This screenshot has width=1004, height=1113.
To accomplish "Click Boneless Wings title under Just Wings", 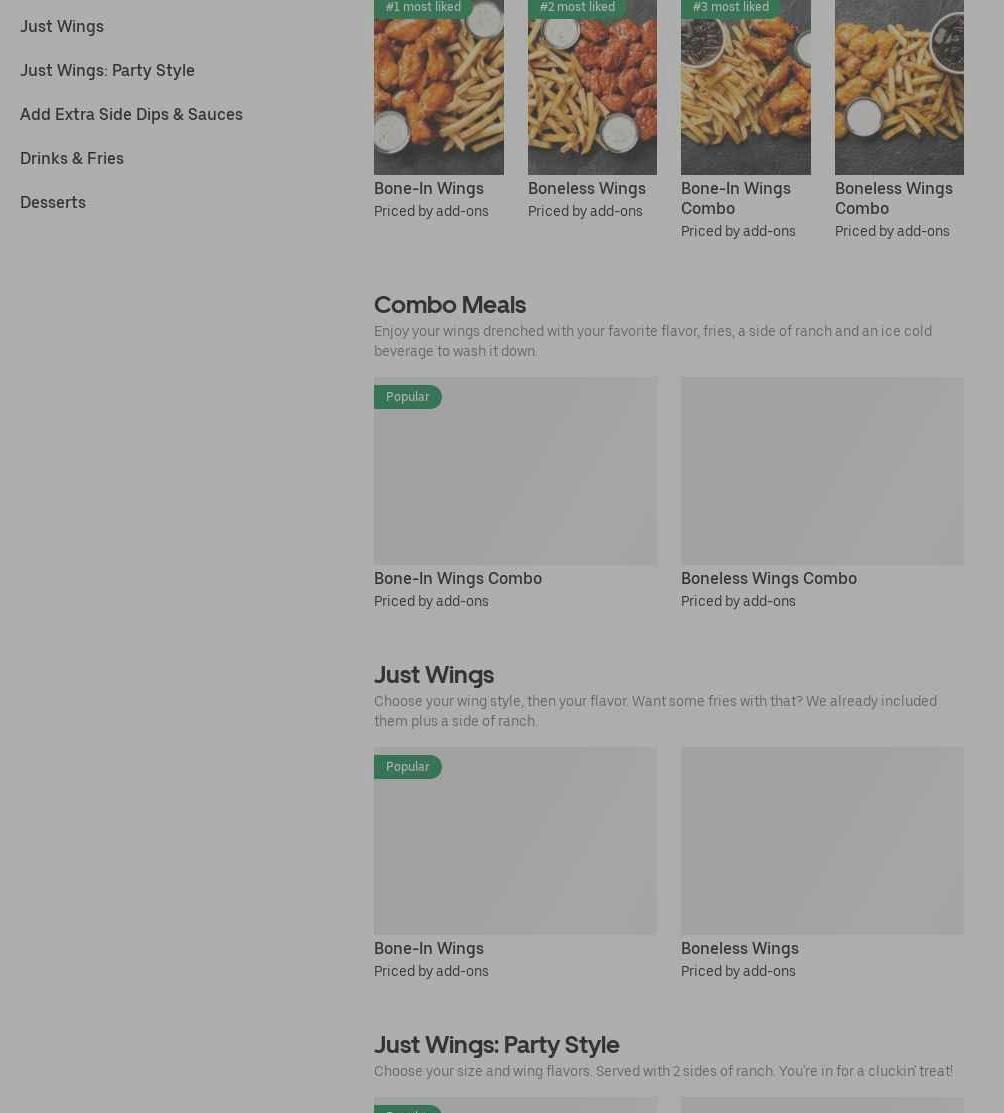I will point(740,948).
